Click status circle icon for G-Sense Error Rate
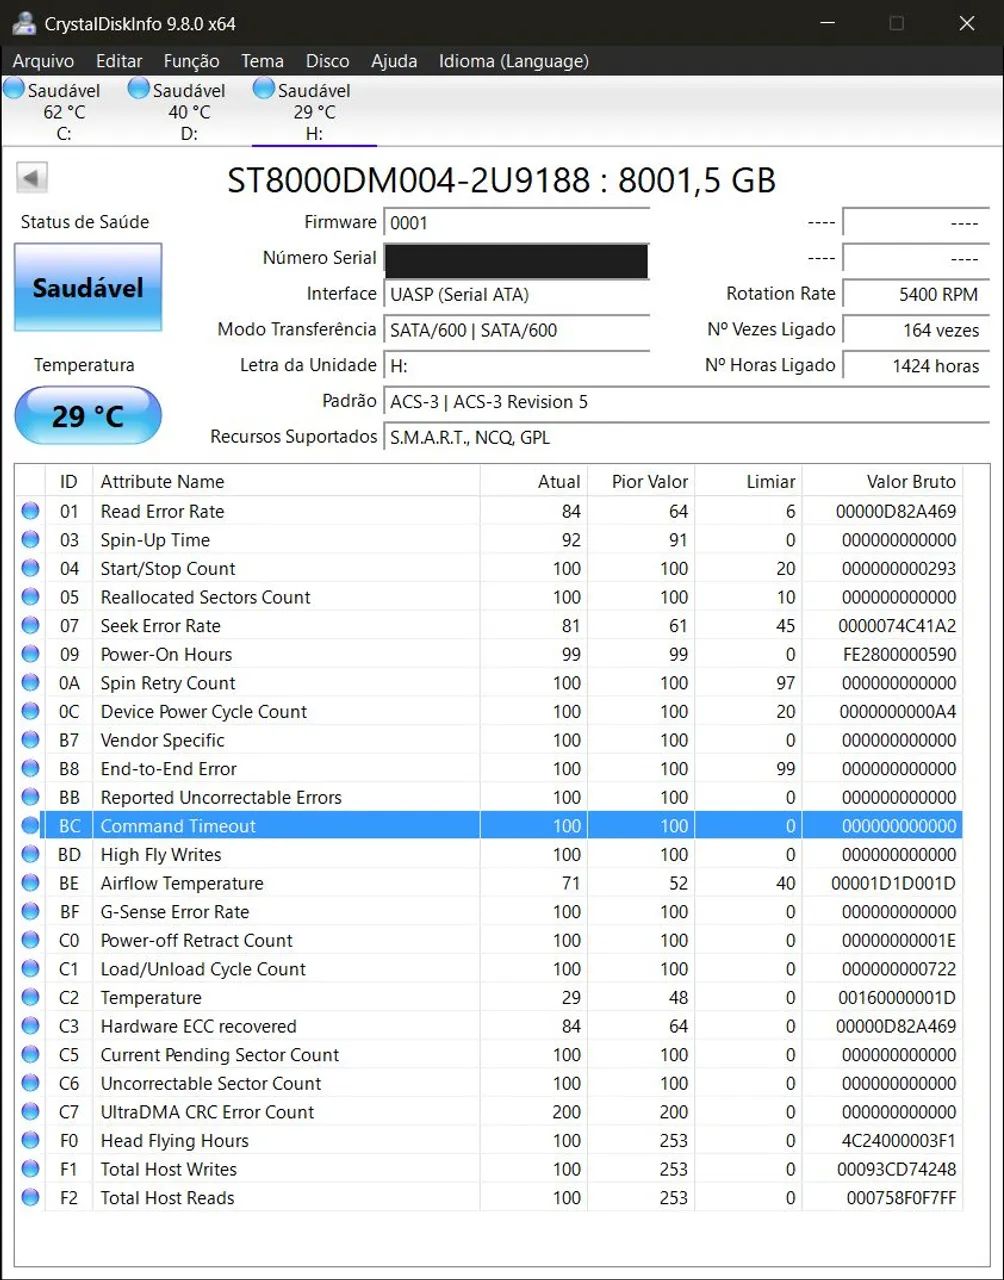The image size is (1004, 1280). pyautogui.click(x=30, y=912)
